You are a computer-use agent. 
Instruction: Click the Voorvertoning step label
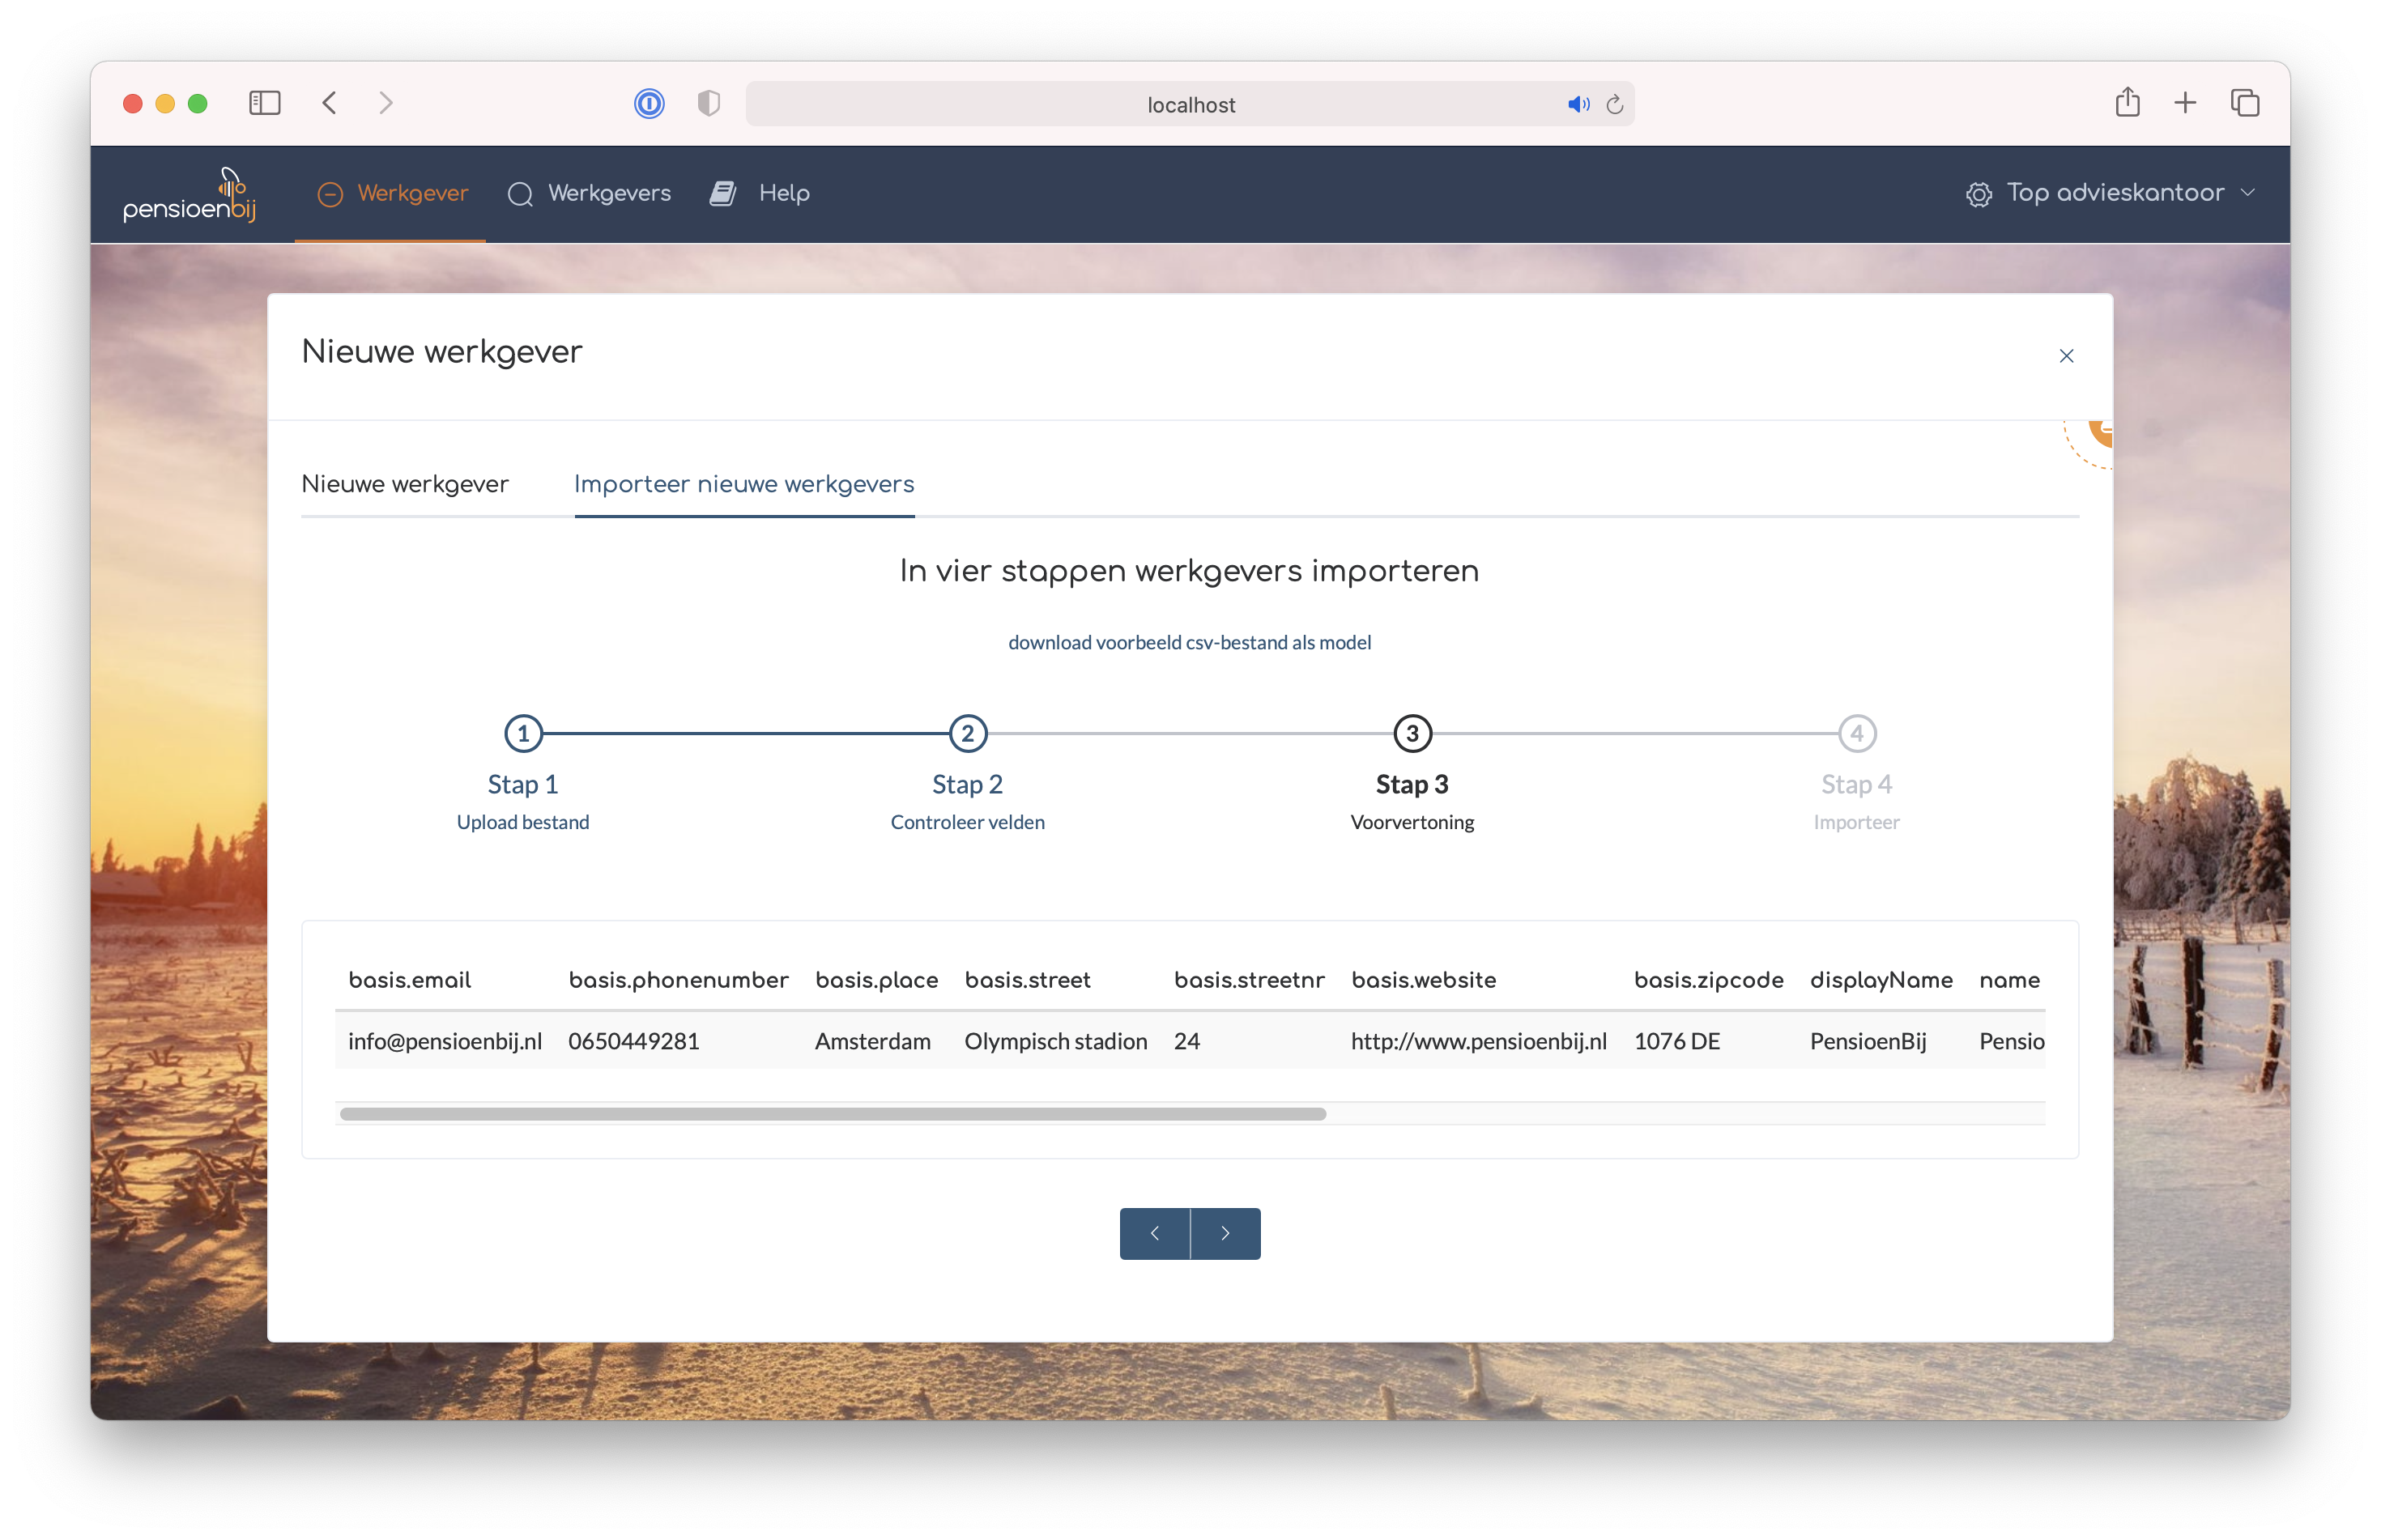[x=1412, y=822]
